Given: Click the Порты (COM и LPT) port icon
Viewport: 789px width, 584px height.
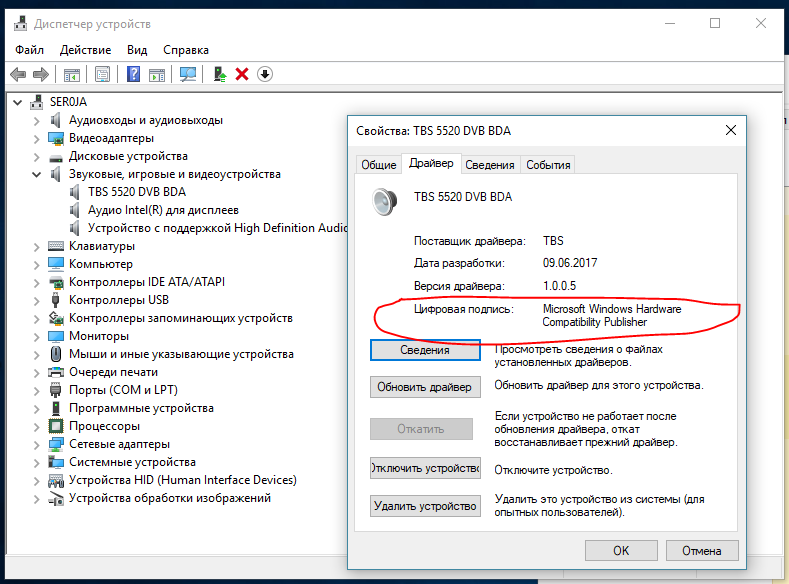Looking at the screenshot, I should click(x=55, y=390).
